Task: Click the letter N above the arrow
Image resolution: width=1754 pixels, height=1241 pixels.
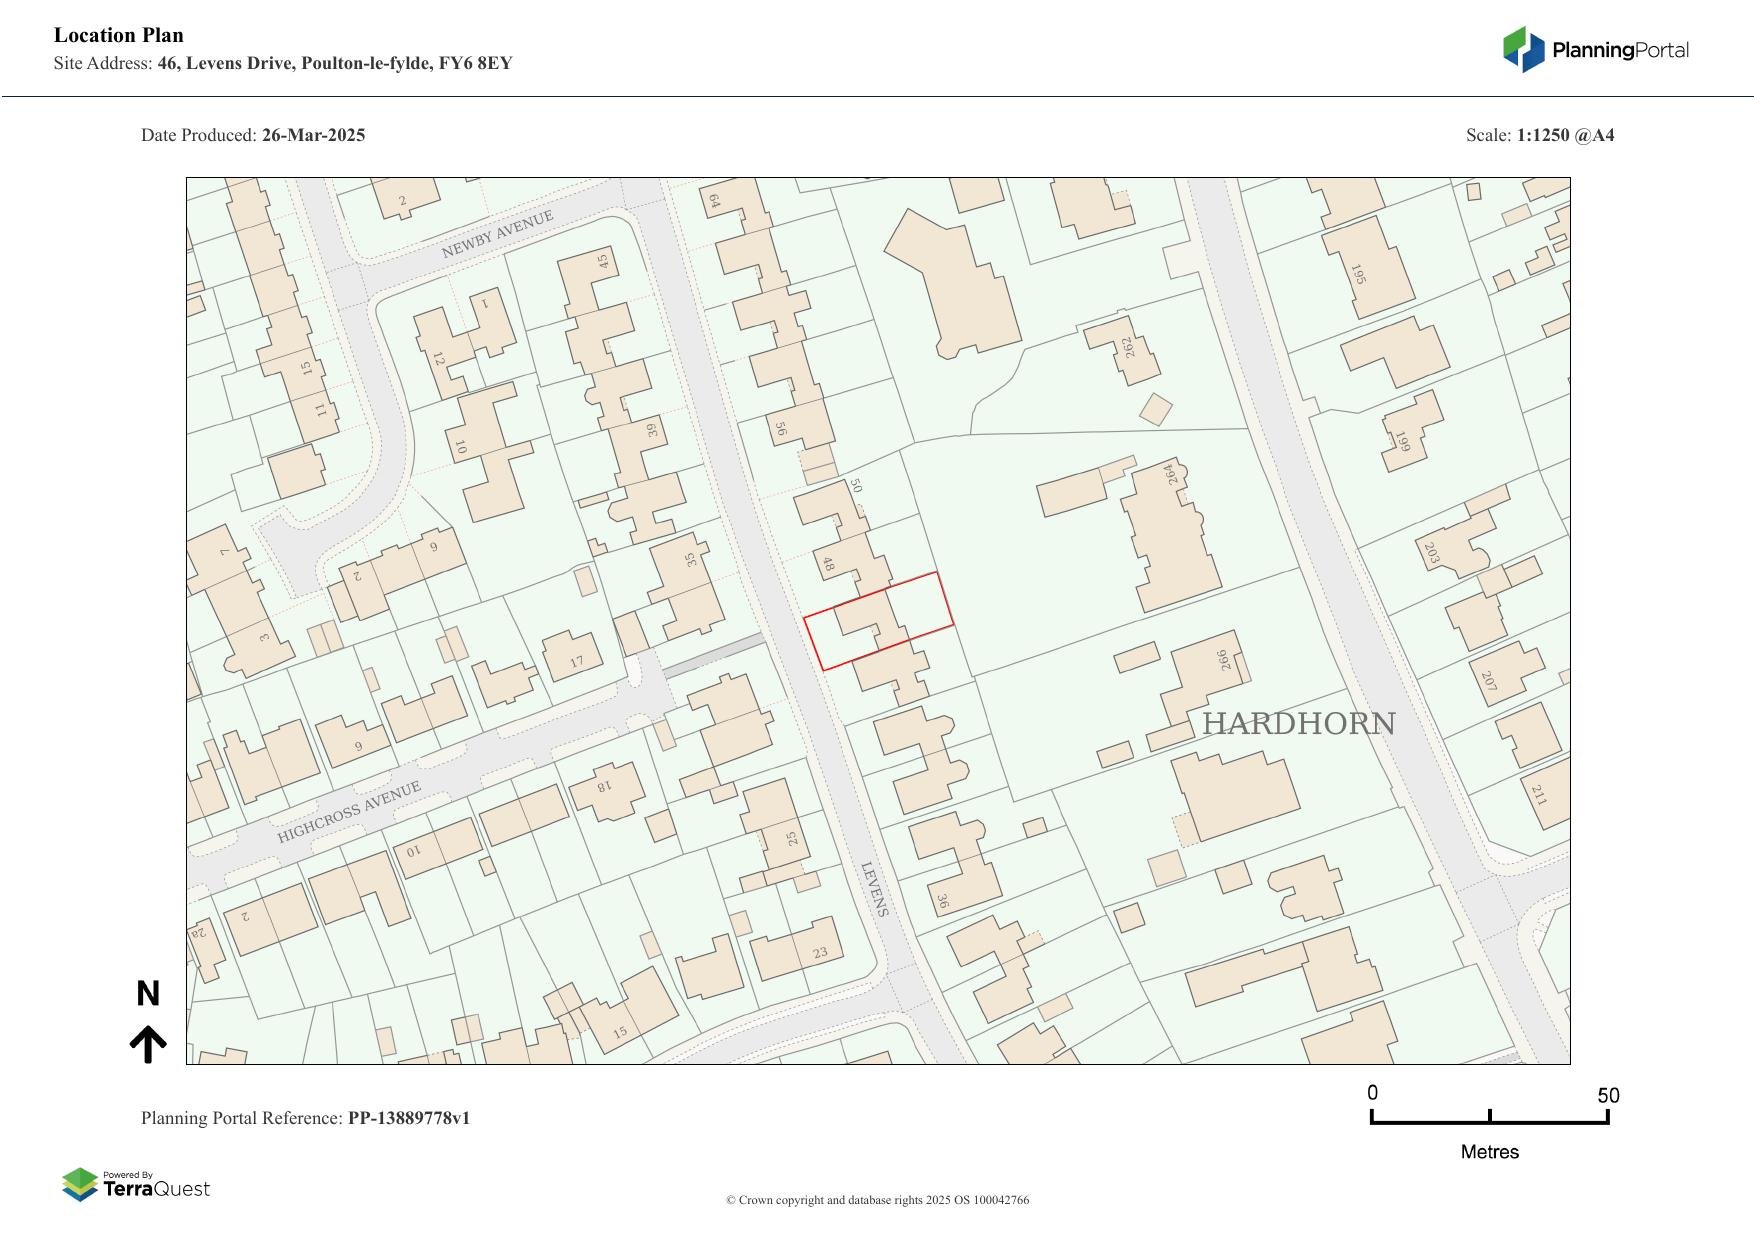Action: (148, 994)
